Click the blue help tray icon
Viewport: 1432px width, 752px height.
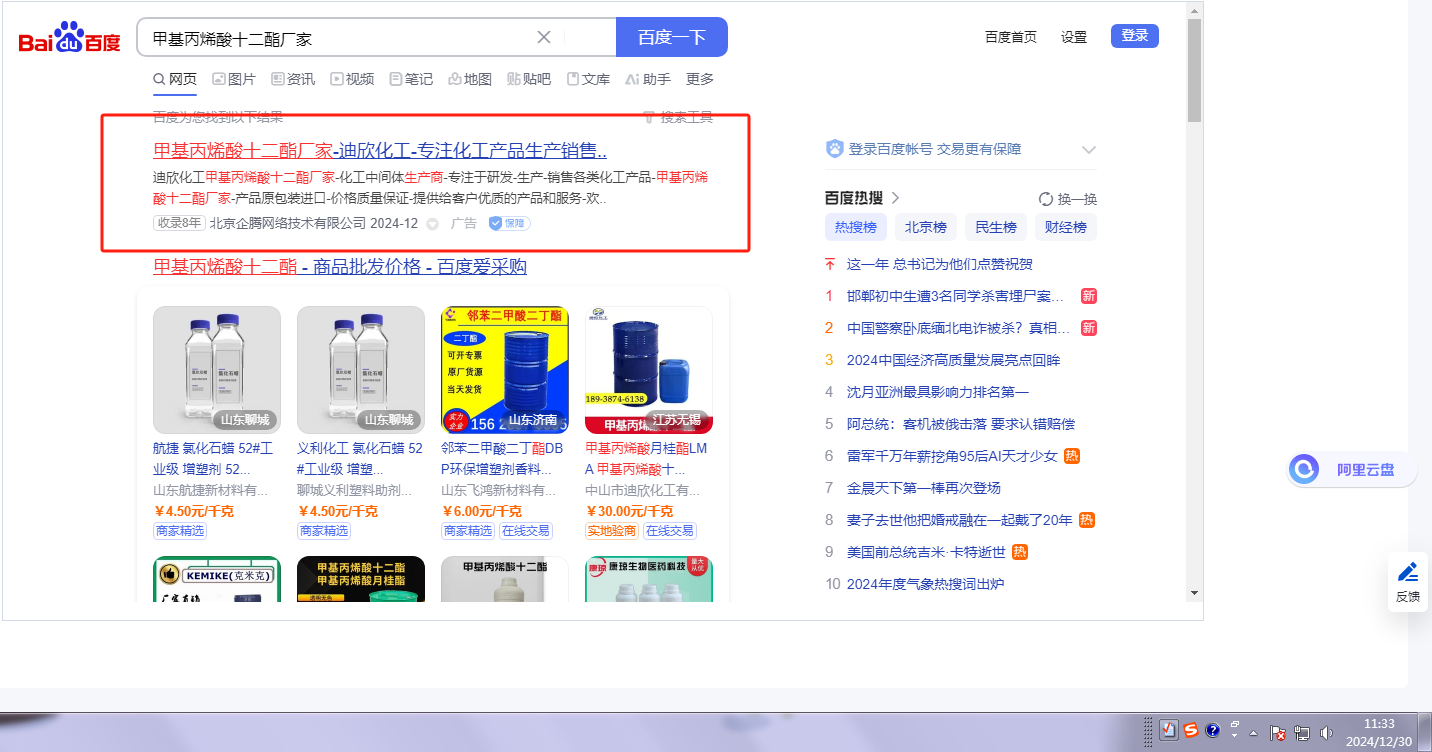(x=1213, y=731)
